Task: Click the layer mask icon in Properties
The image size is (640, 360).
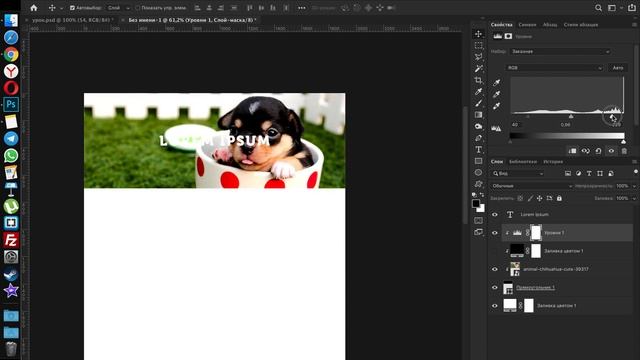Action: [x=508, y=36]
